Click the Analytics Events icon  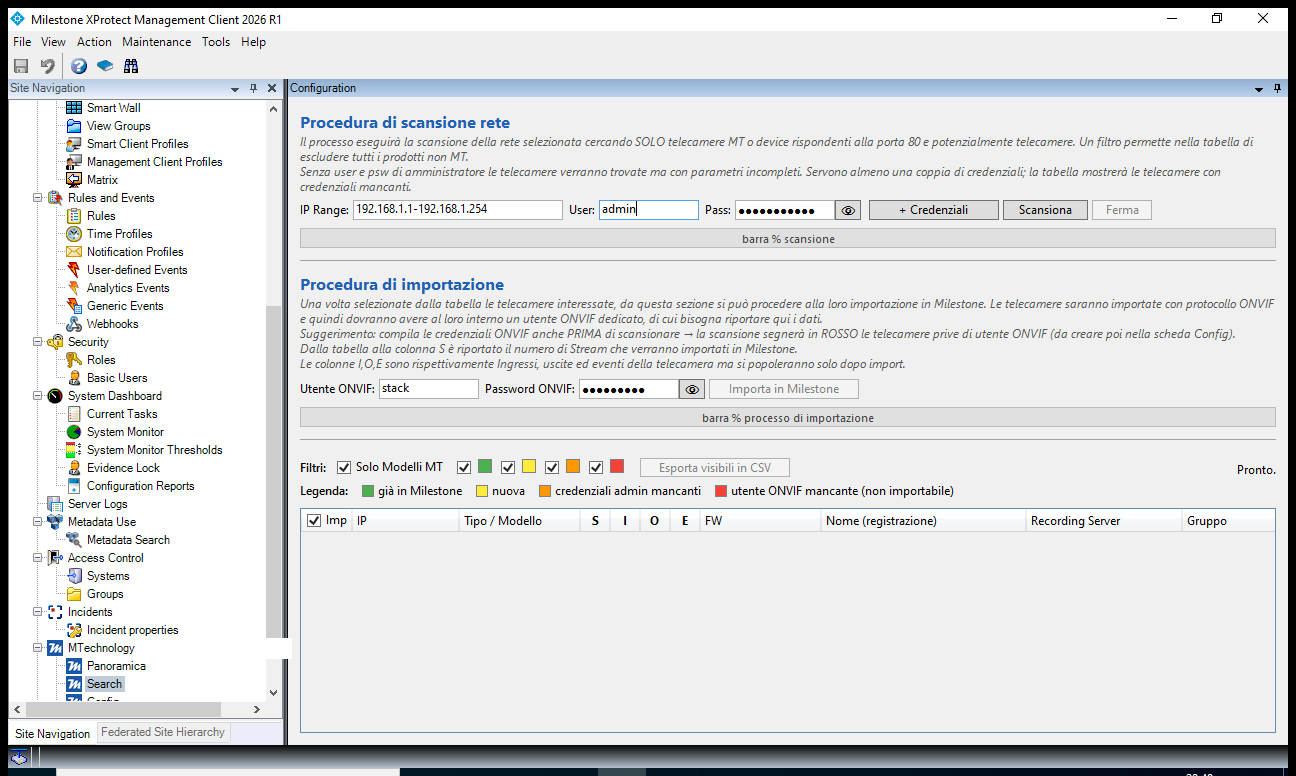(x=74, y=288)
